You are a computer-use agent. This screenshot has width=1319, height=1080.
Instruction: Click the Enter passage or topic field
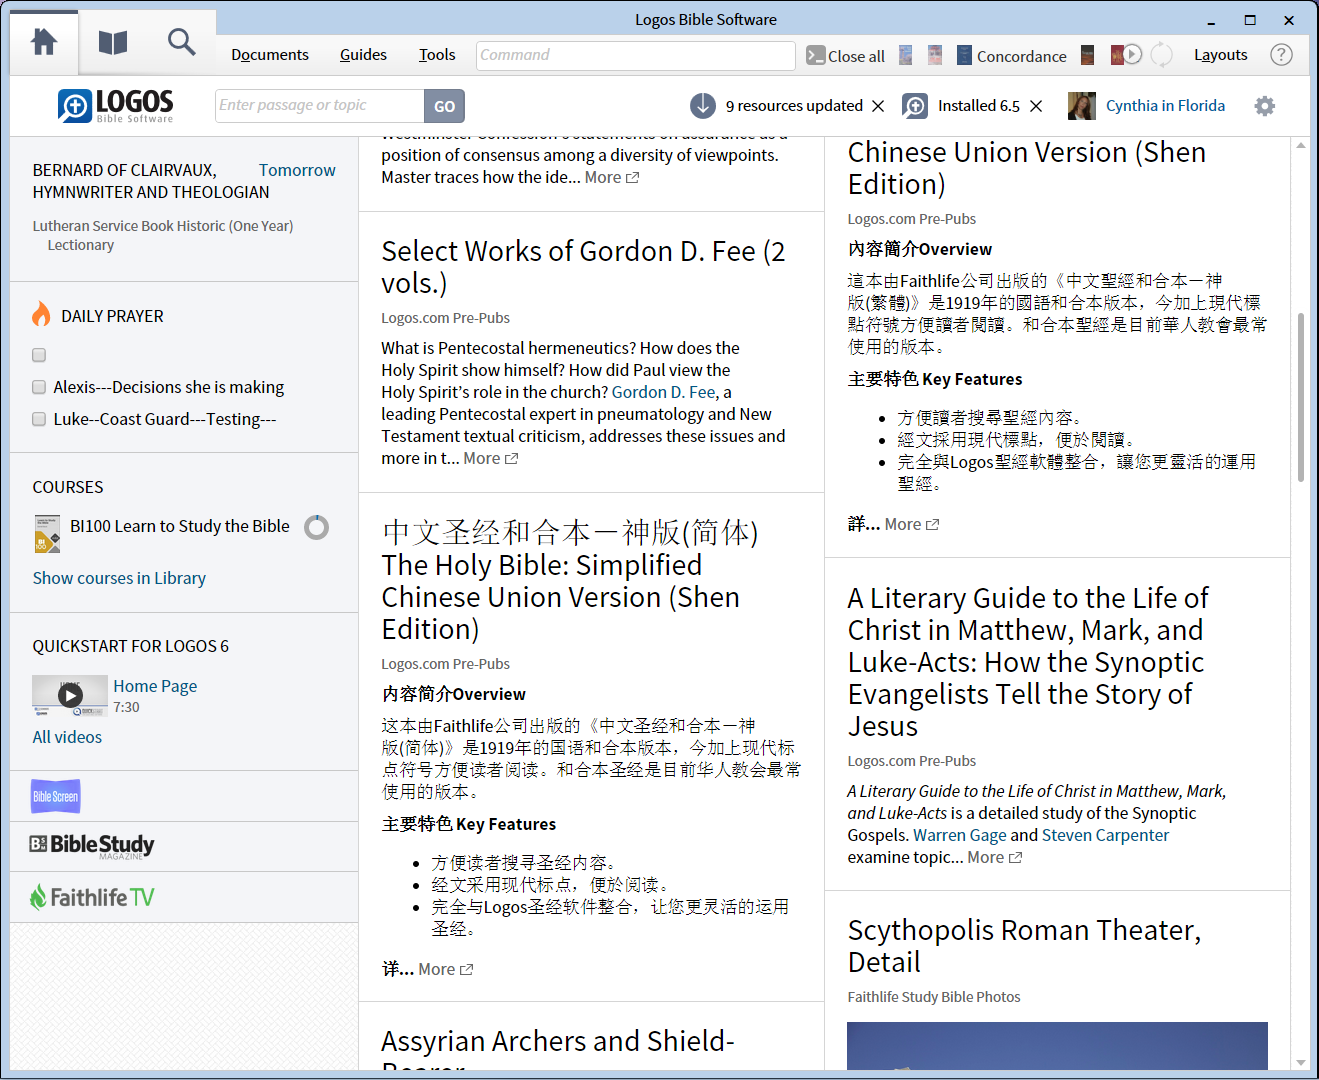(320, 106)
